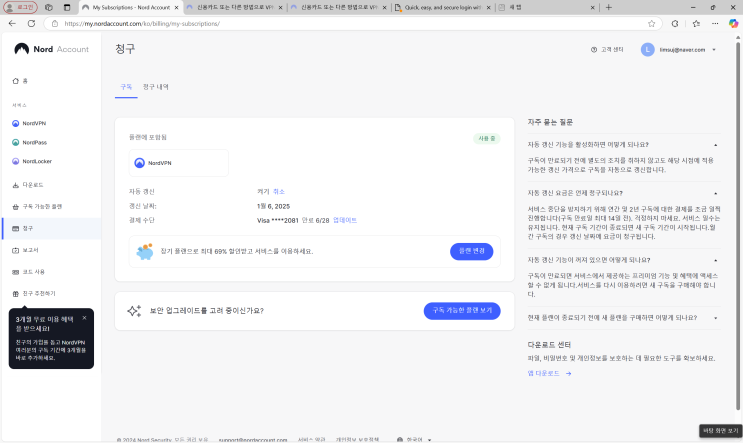This screenshot has height=443, width=743.
Task: Click the 사용 중 status badge
Action: click(x=487, y=138)
